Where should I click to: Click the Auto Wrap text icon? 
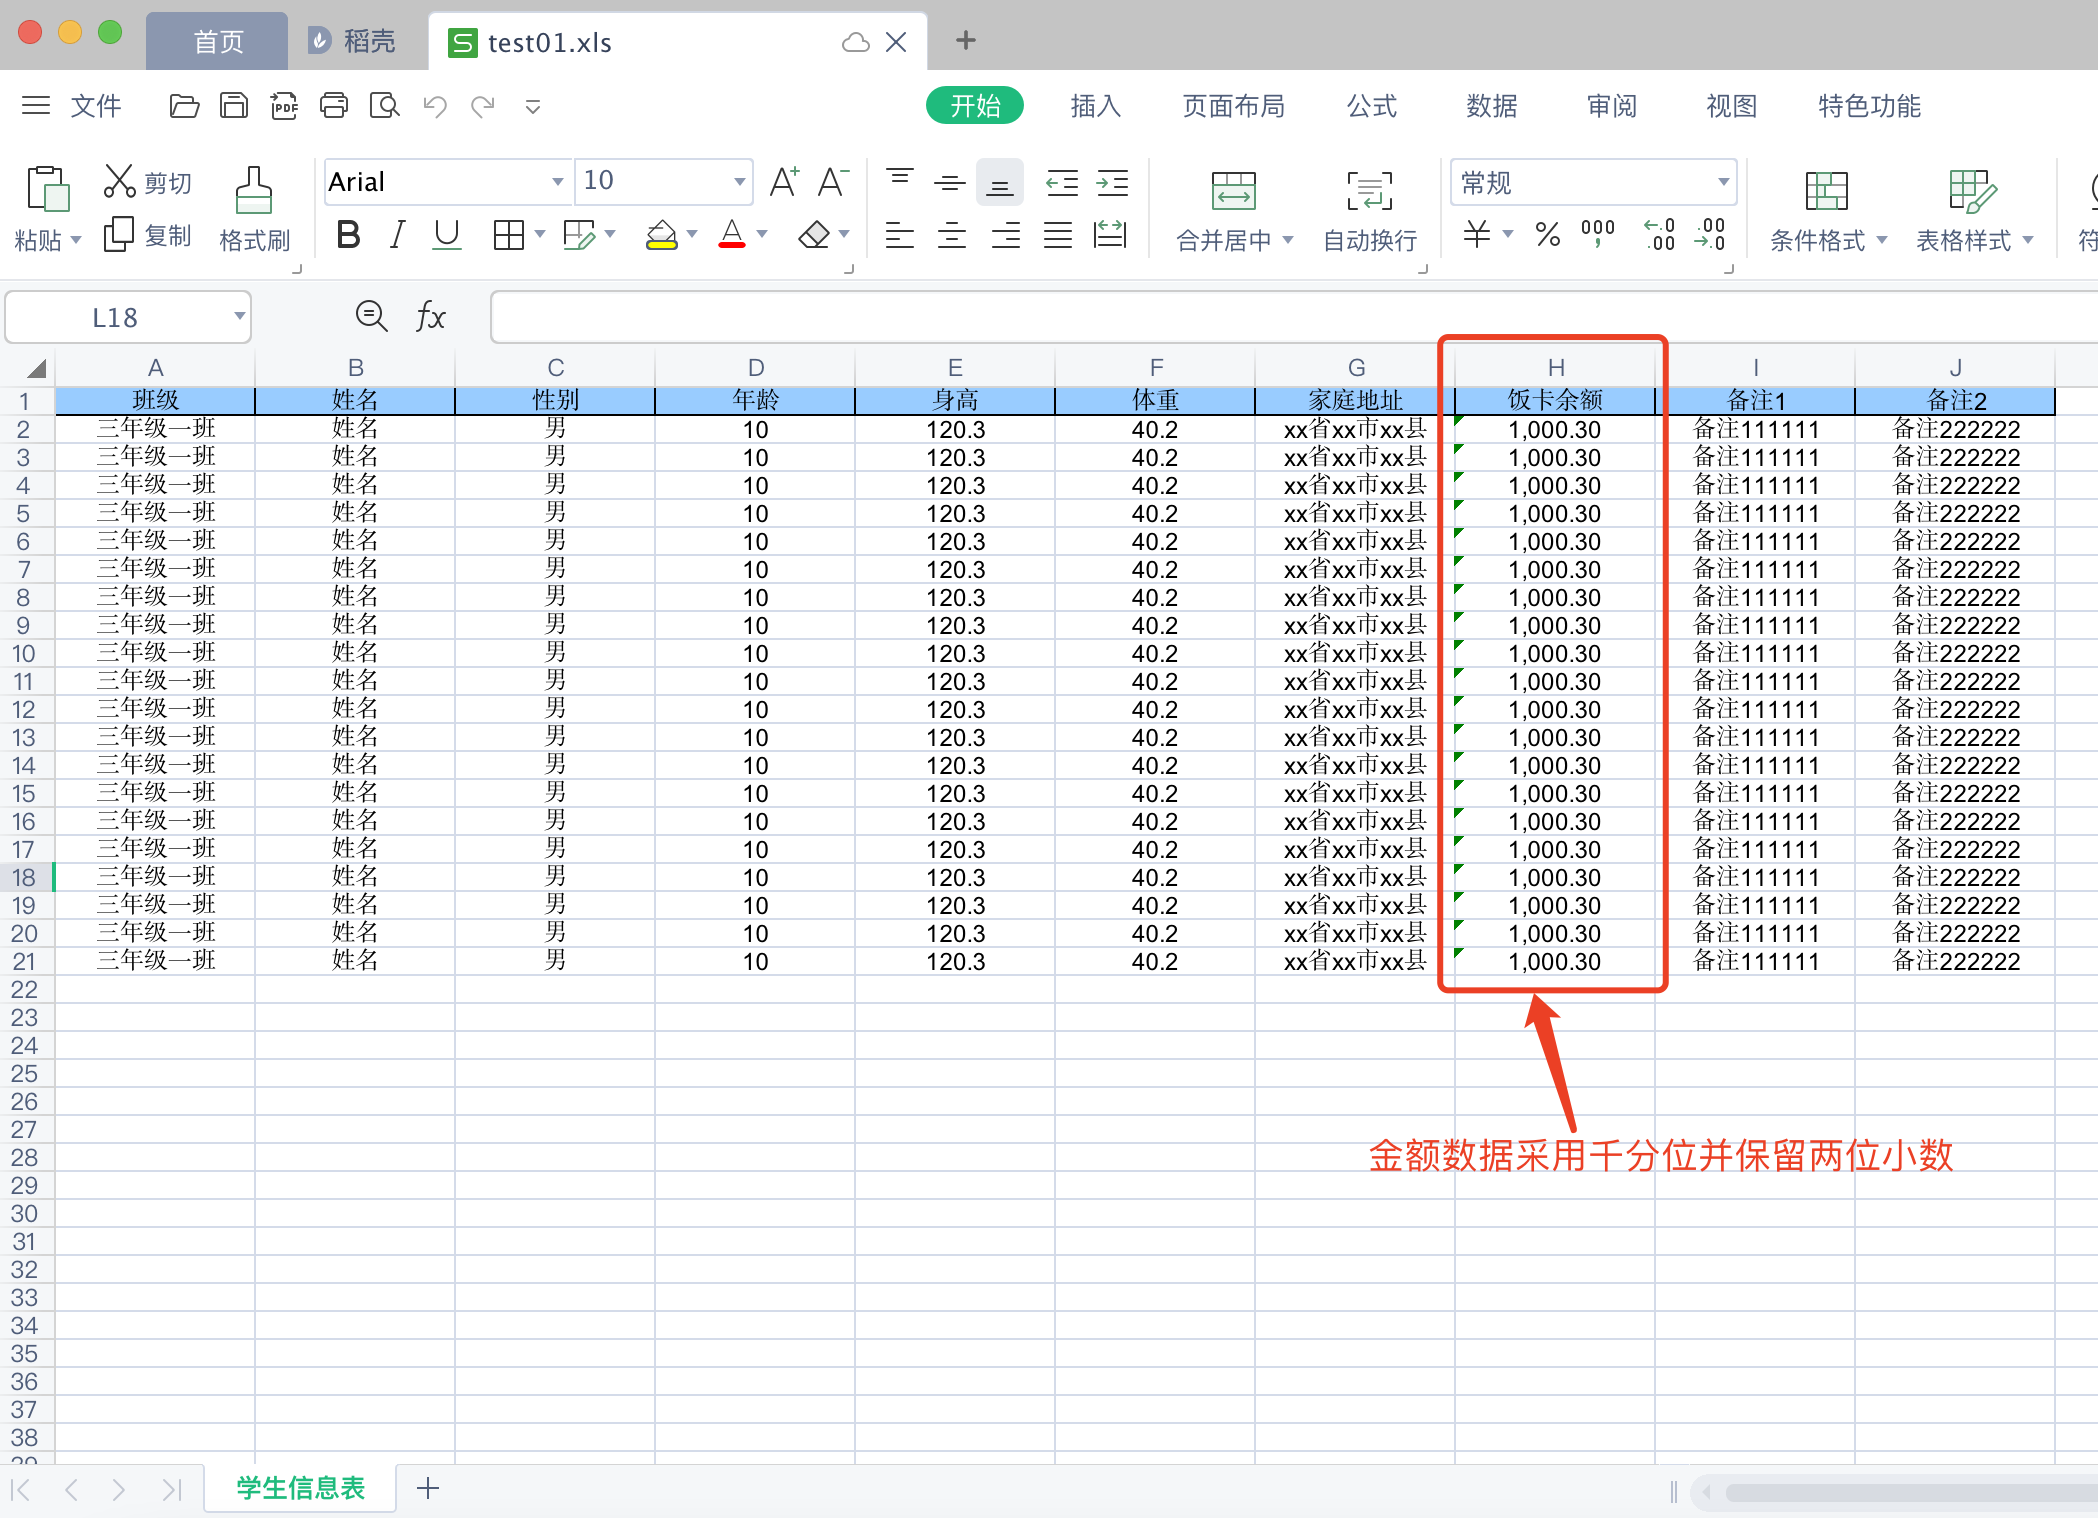coord(1368,190)
